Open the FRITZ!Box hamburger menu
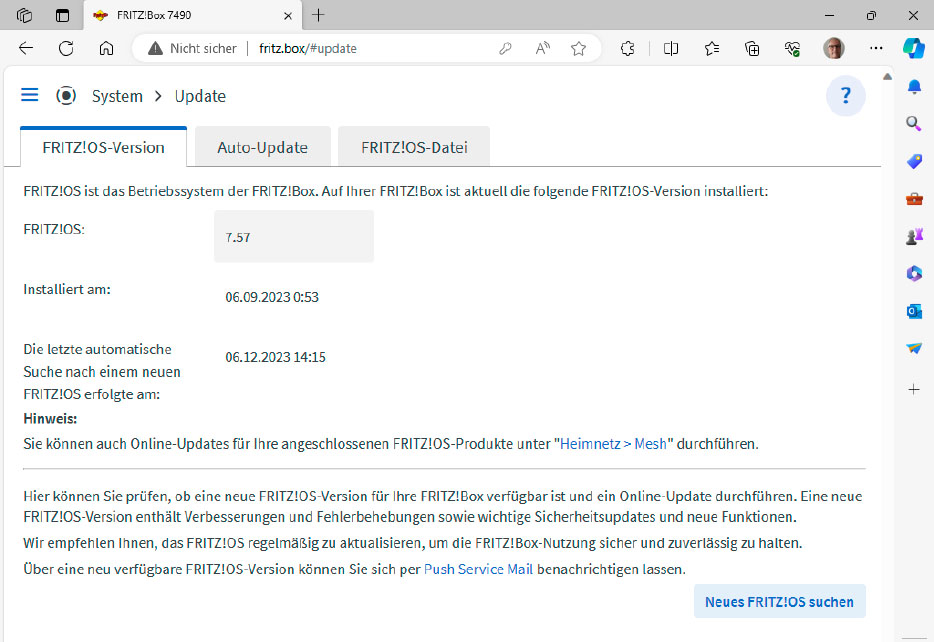 click(x=29, y=95)
